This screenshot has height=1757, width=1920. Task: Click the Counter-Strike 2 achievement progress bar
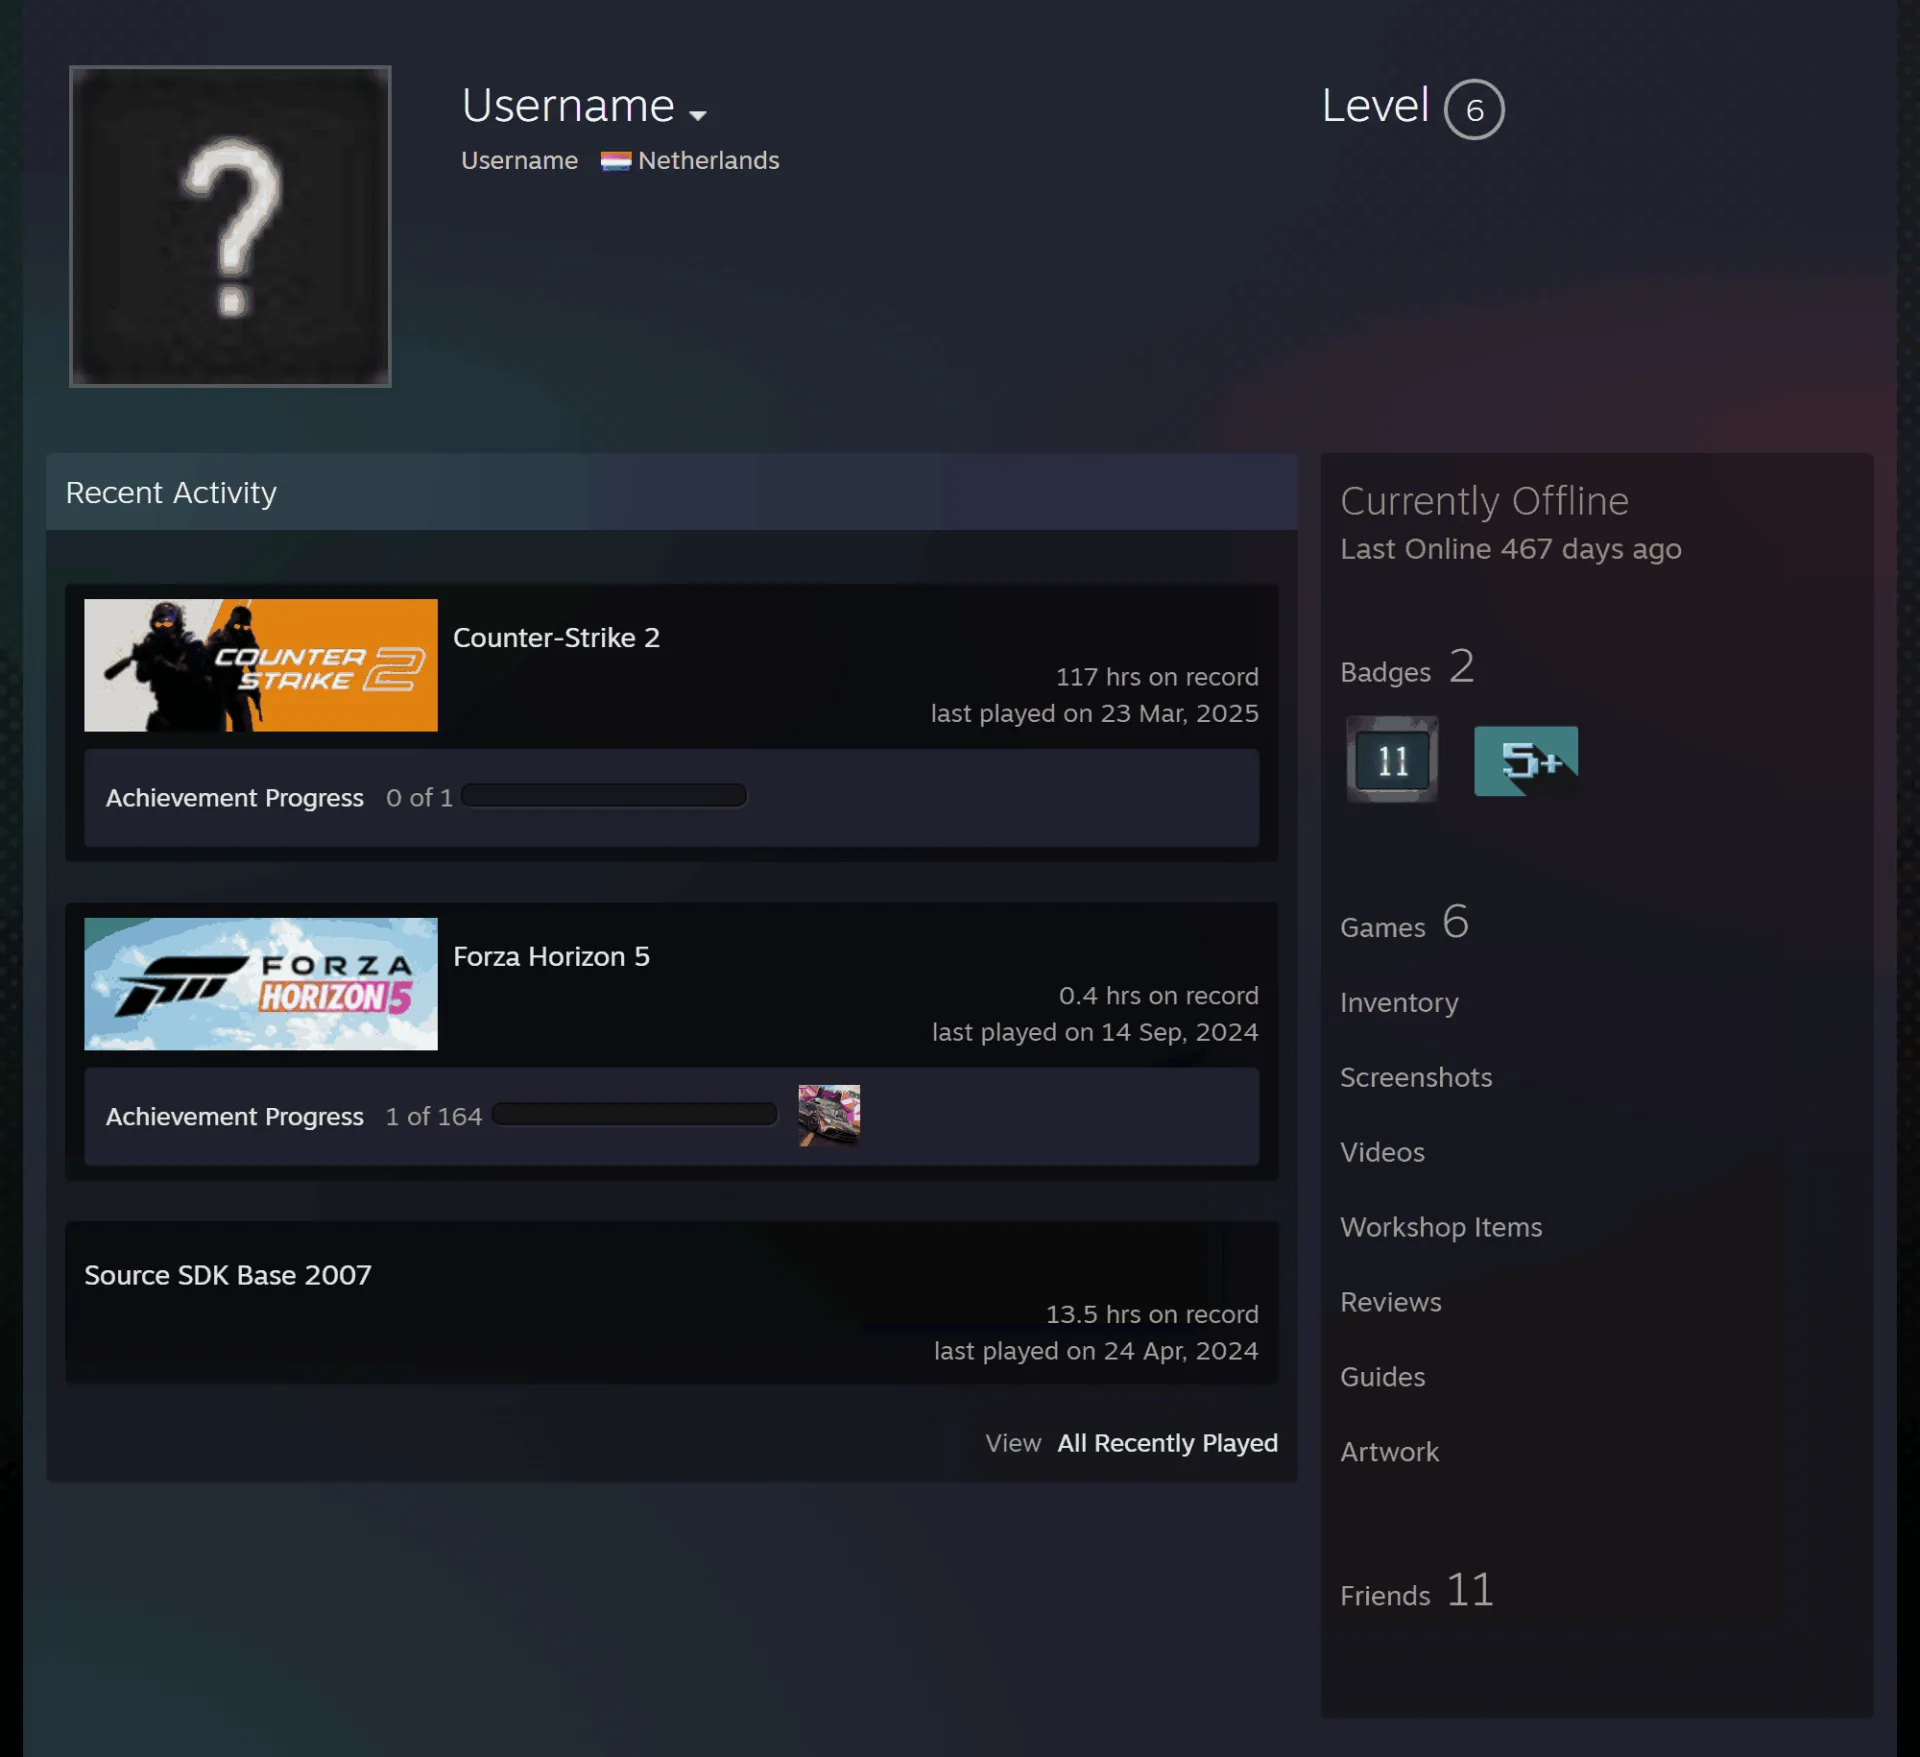[x=604, y=796]
